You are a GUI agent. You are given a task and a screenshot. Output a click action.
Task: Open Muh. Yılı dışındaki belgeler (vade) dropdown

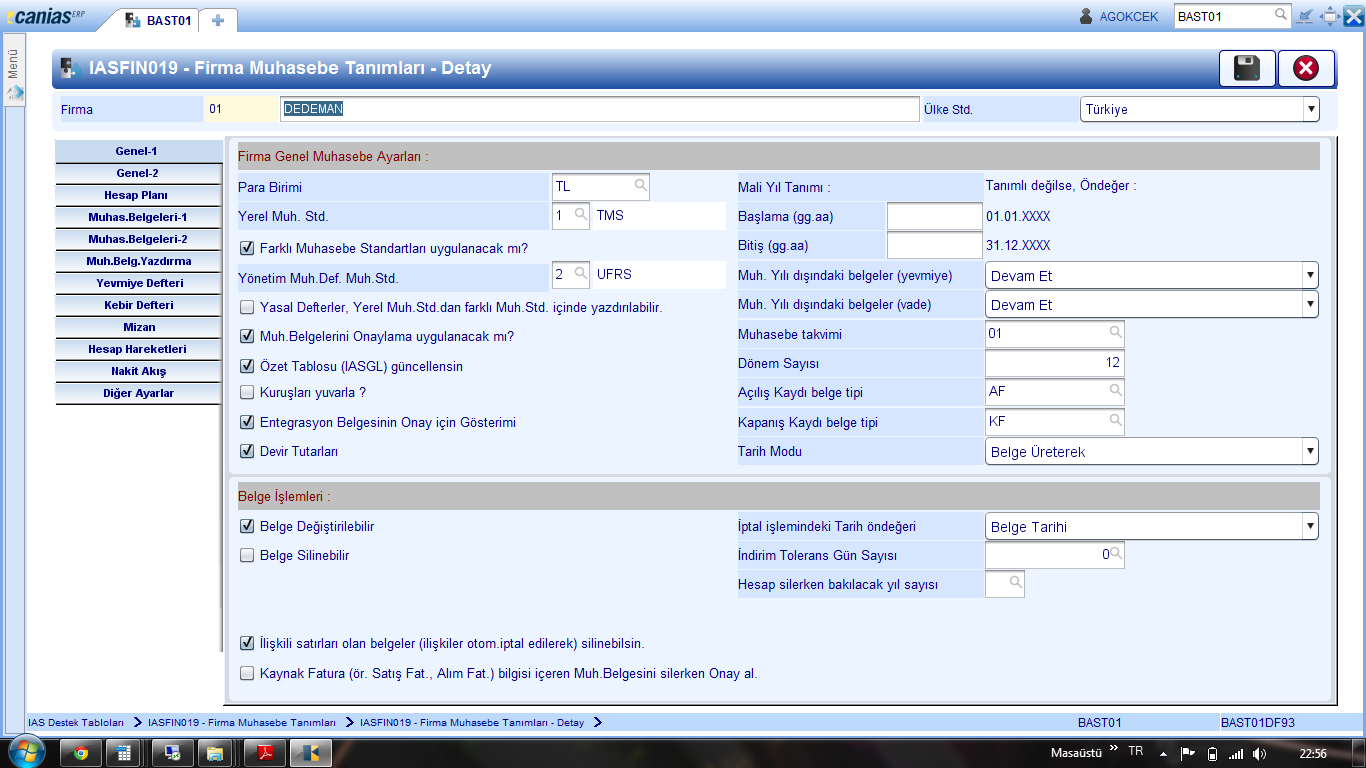coord(1151,304)
